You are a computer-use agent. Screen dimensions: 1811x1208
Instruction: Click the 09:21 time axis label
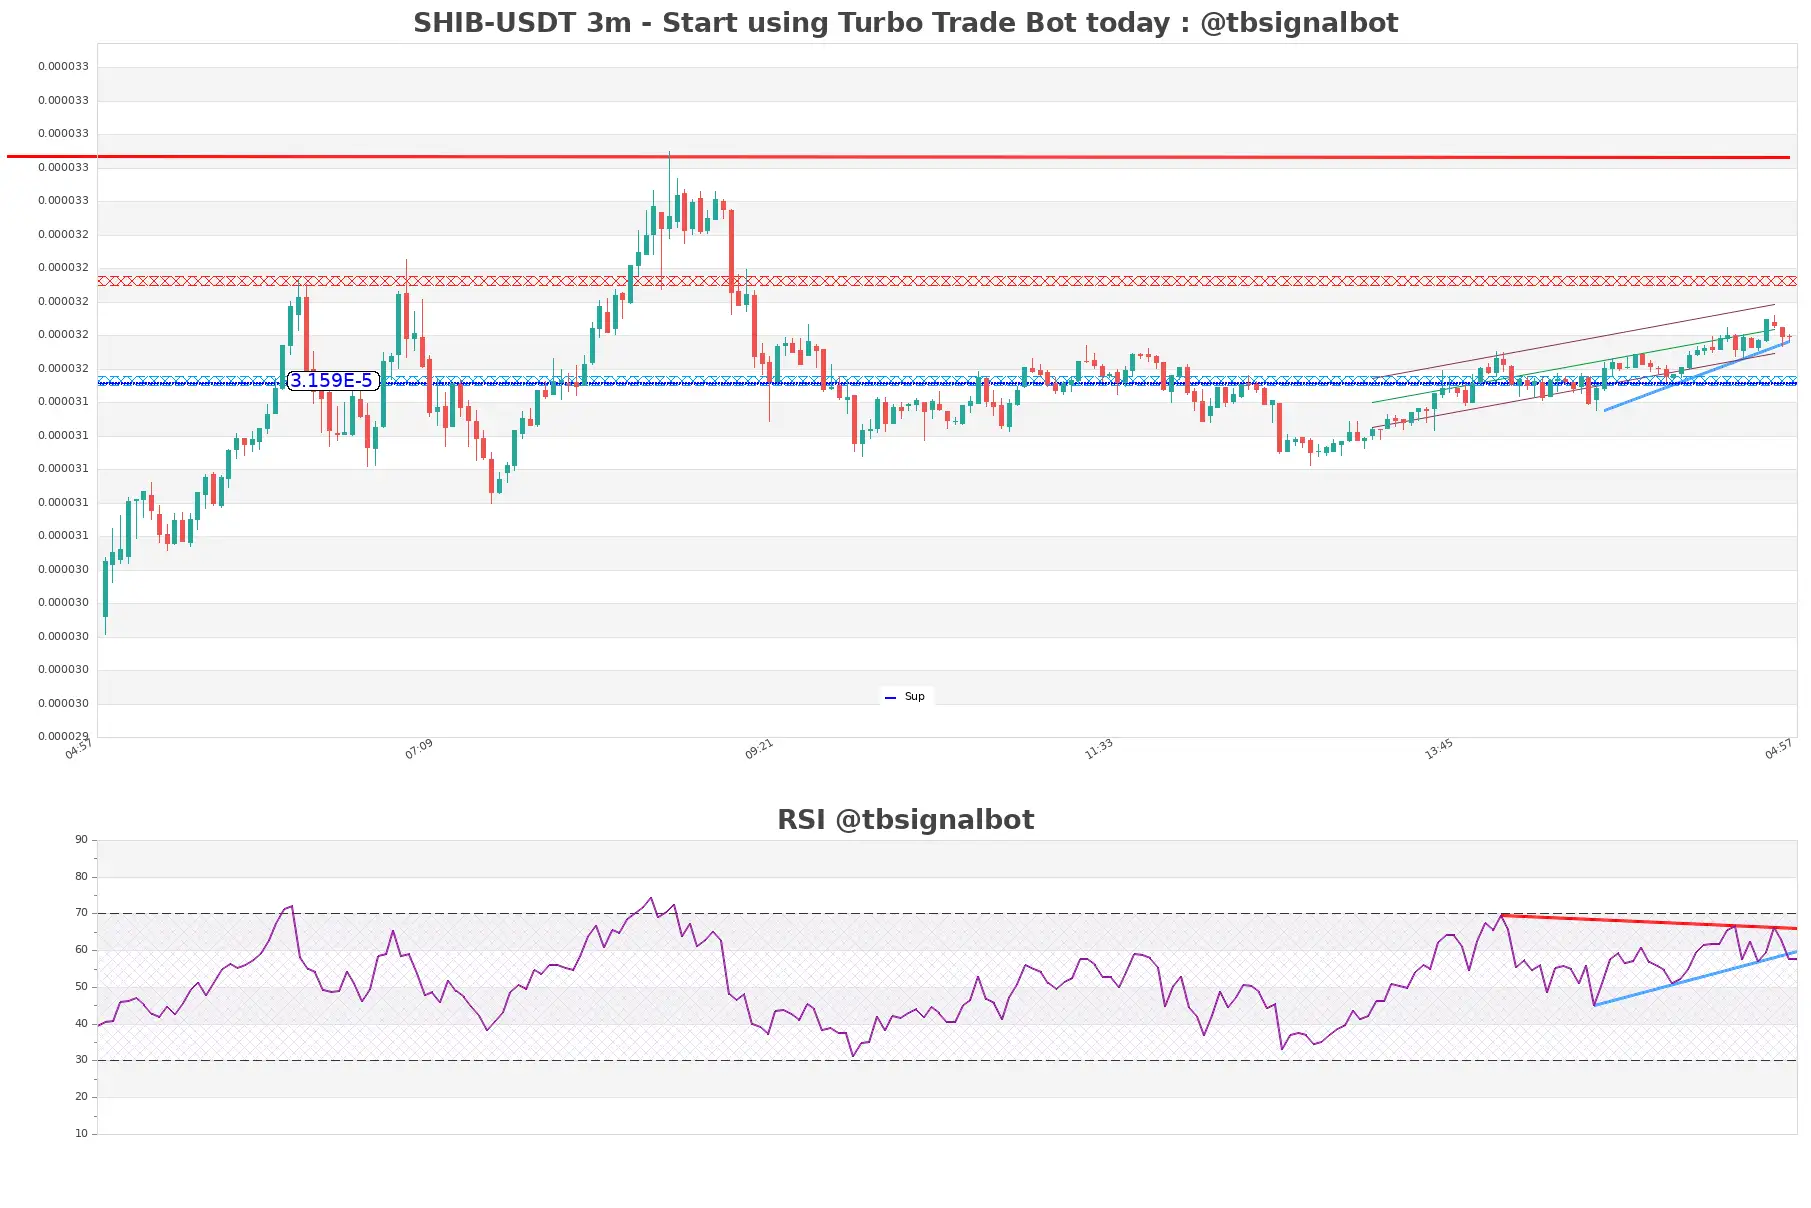[x=759, y=749]
